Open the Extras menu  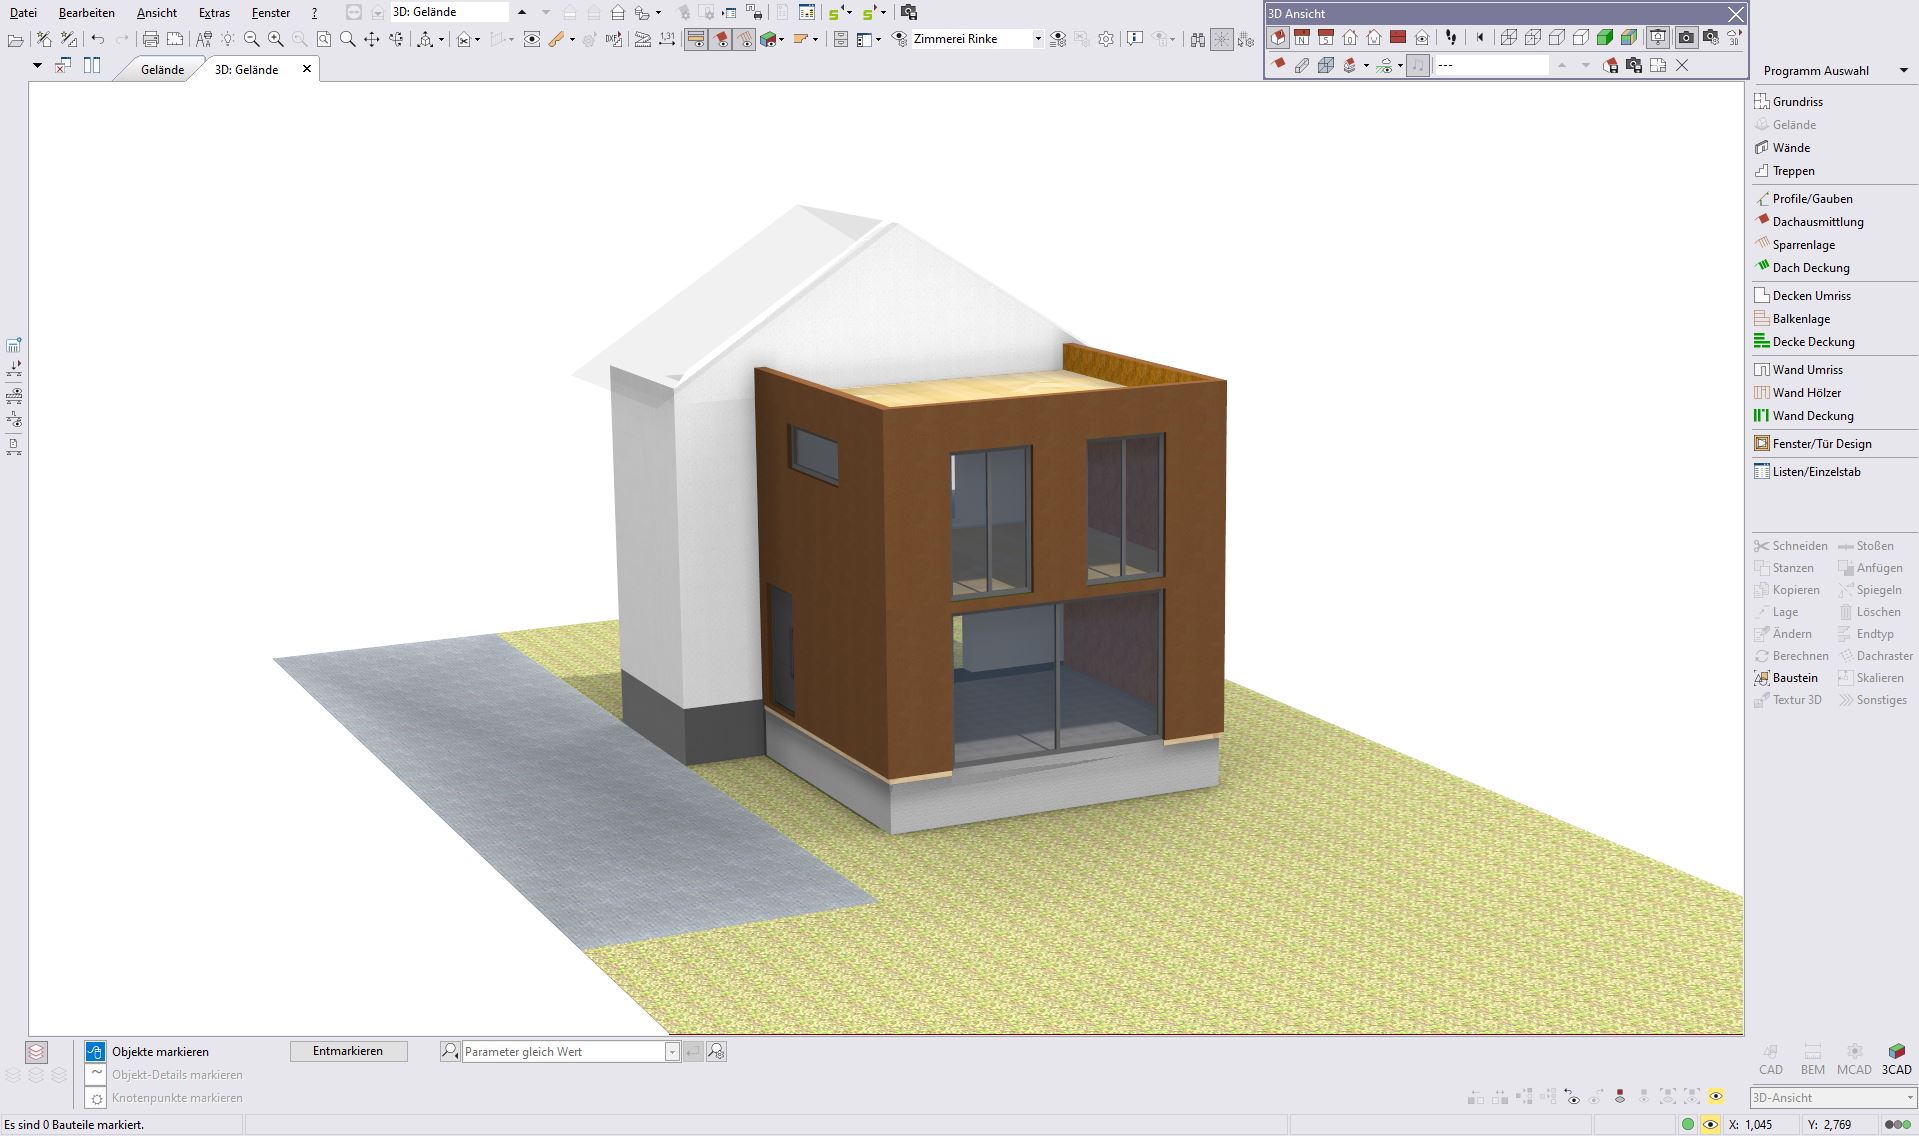[214, 13]
